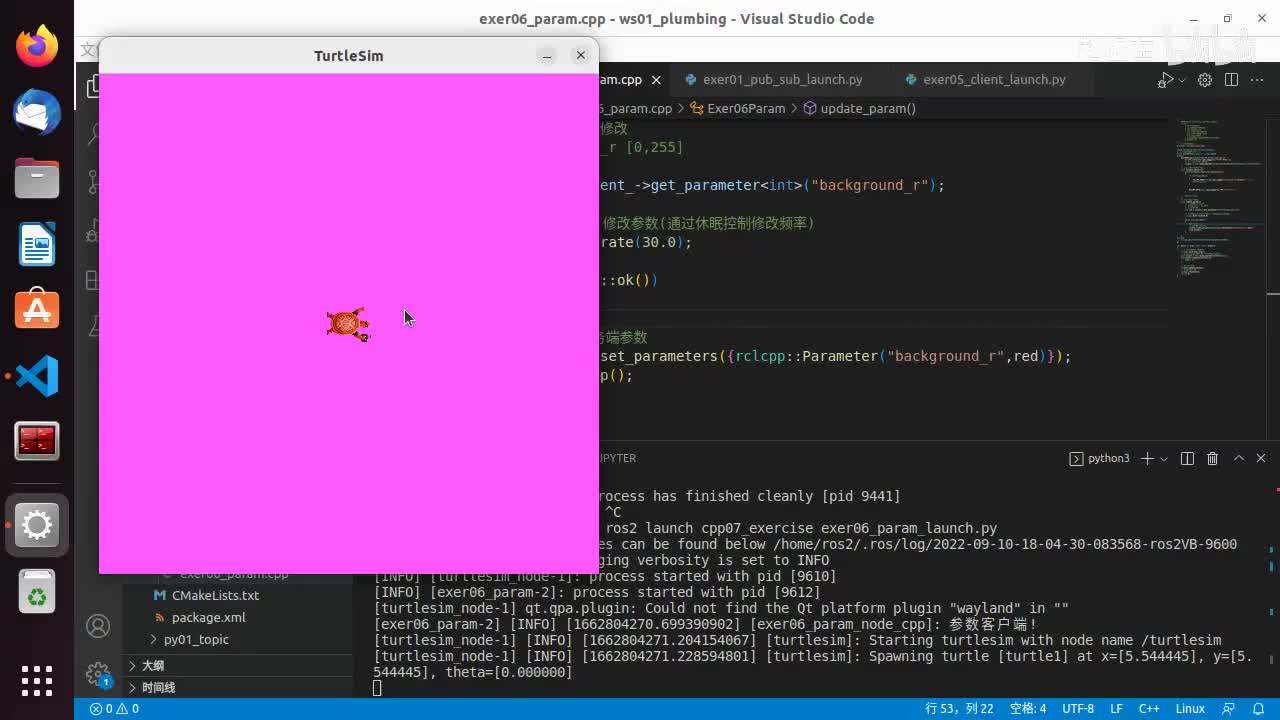This screenshot has width=1280, height=720.
Task: Click line and column indicator 行 53, 列 22
Action: pos(959,709)
